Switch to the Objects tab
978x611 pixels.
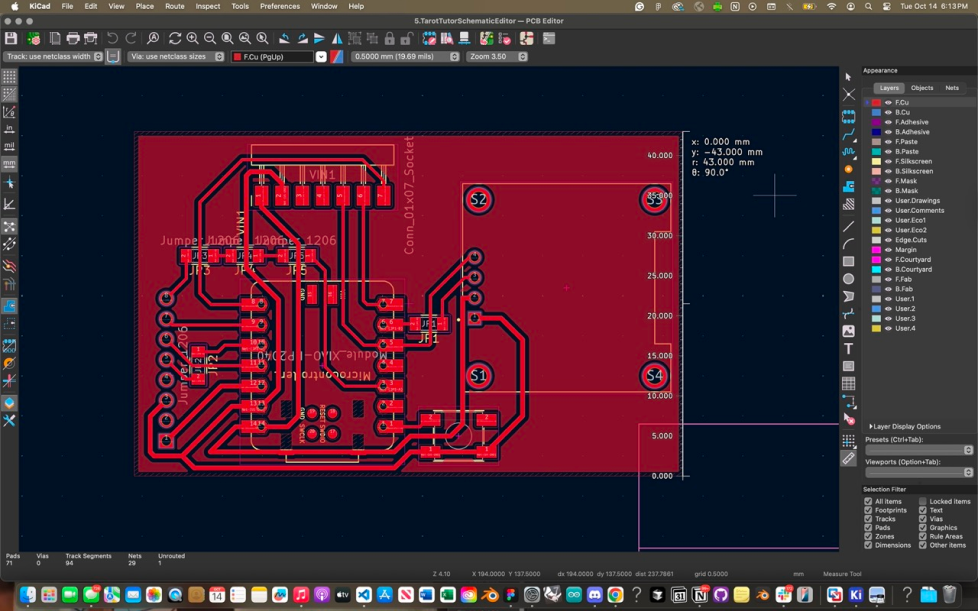click(921, 88)
